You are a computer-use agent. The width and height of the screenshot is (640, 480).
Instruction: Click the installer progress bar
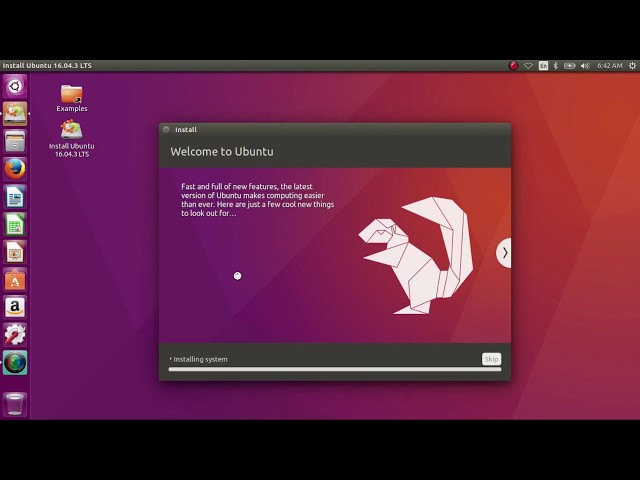coord(335,369)
